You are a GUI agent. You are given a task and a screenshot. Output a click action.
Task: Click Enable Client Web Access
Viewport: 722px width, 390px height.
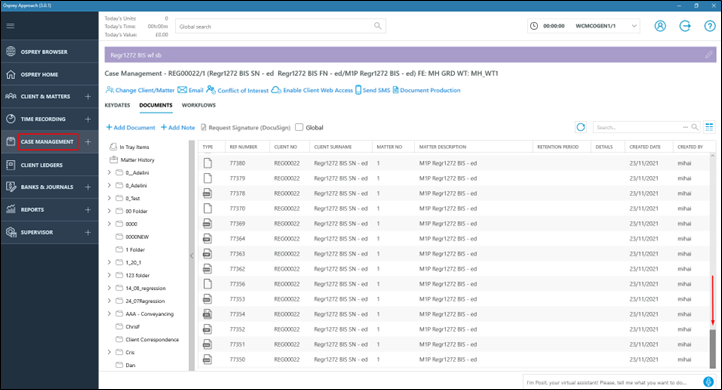click(x=312, y=90)
